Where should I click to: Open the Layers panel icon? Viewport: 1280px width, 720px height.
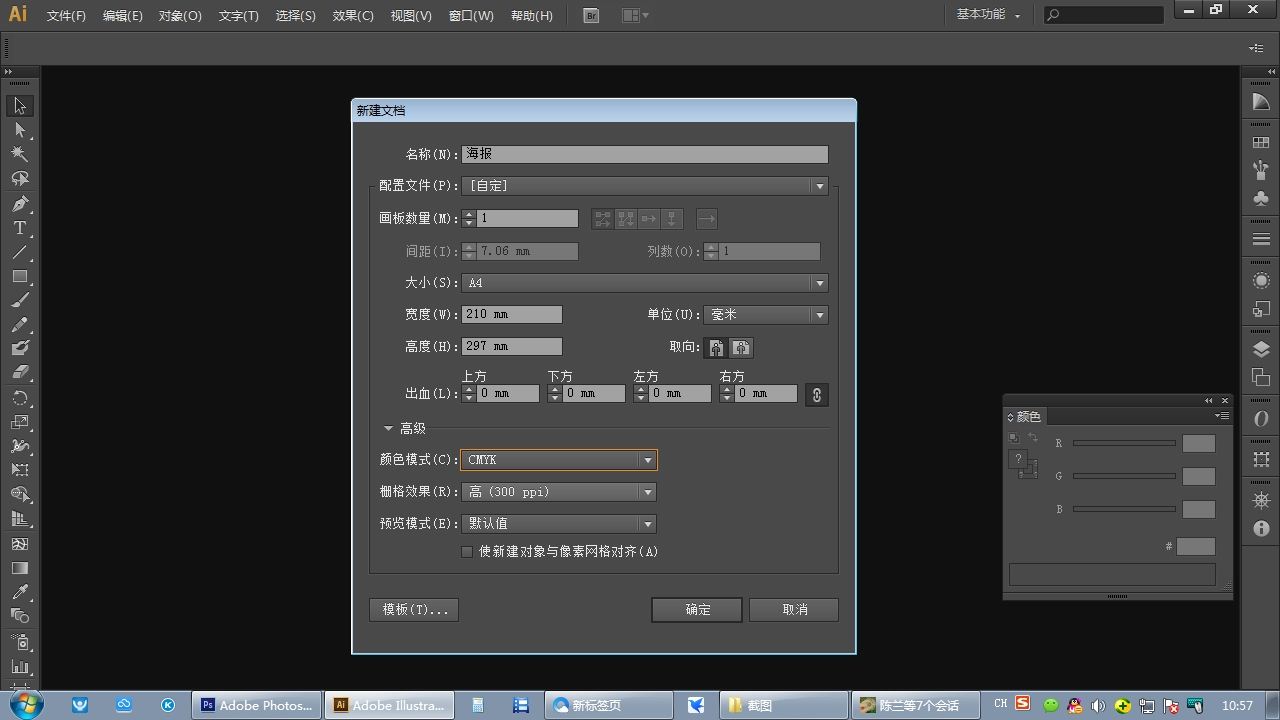coord(1261,350)
